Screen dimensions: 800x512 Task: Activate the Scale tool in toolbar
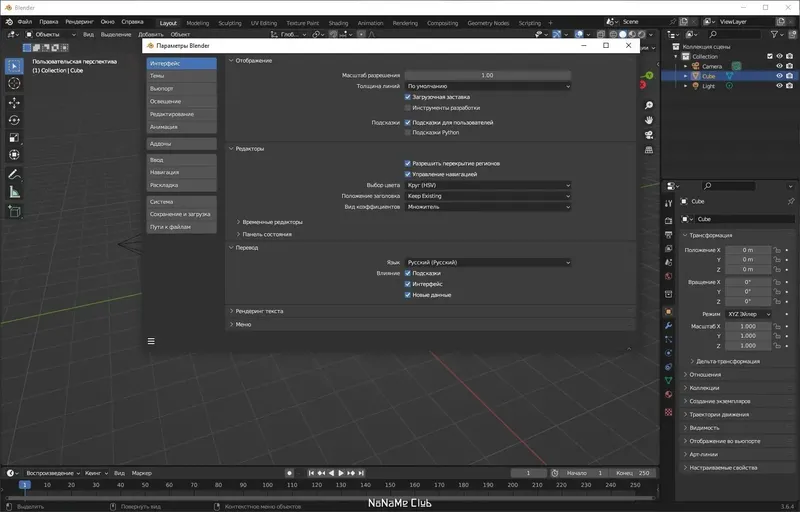[x=14, y=138]
